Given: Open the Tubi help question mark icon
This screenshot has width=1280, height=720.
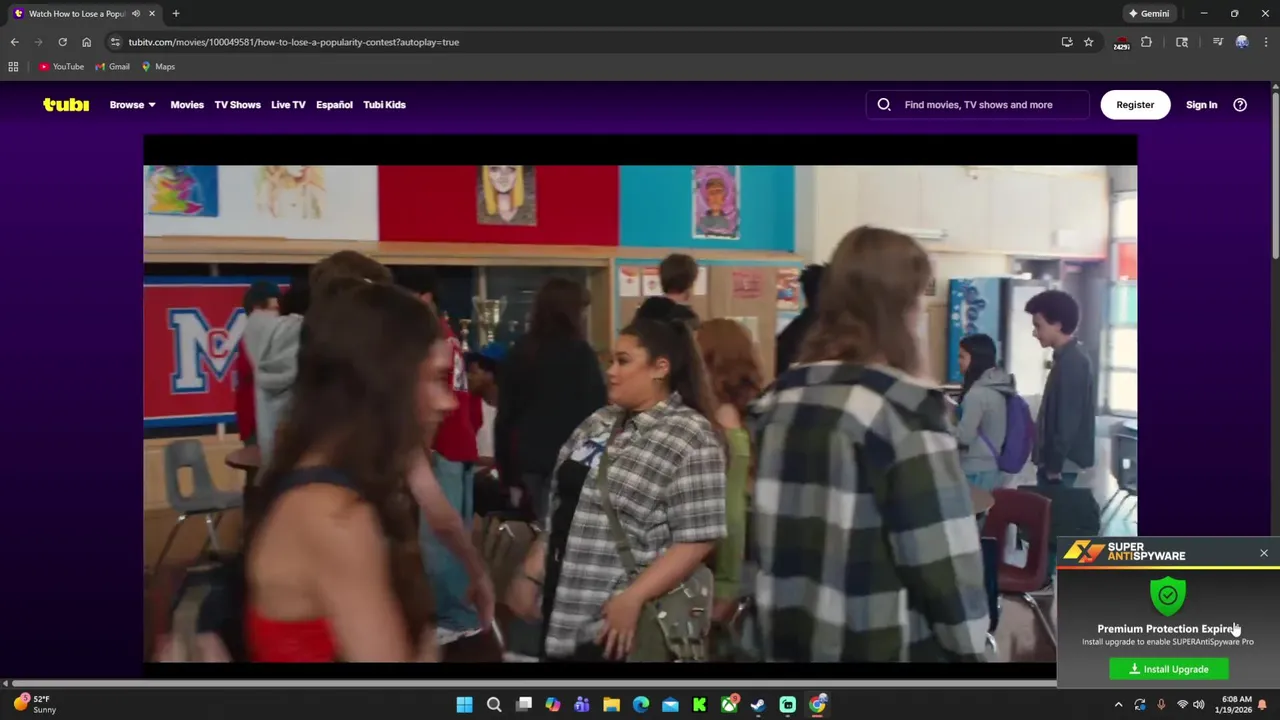Looking at the screenshot, I should point(1240,104).
